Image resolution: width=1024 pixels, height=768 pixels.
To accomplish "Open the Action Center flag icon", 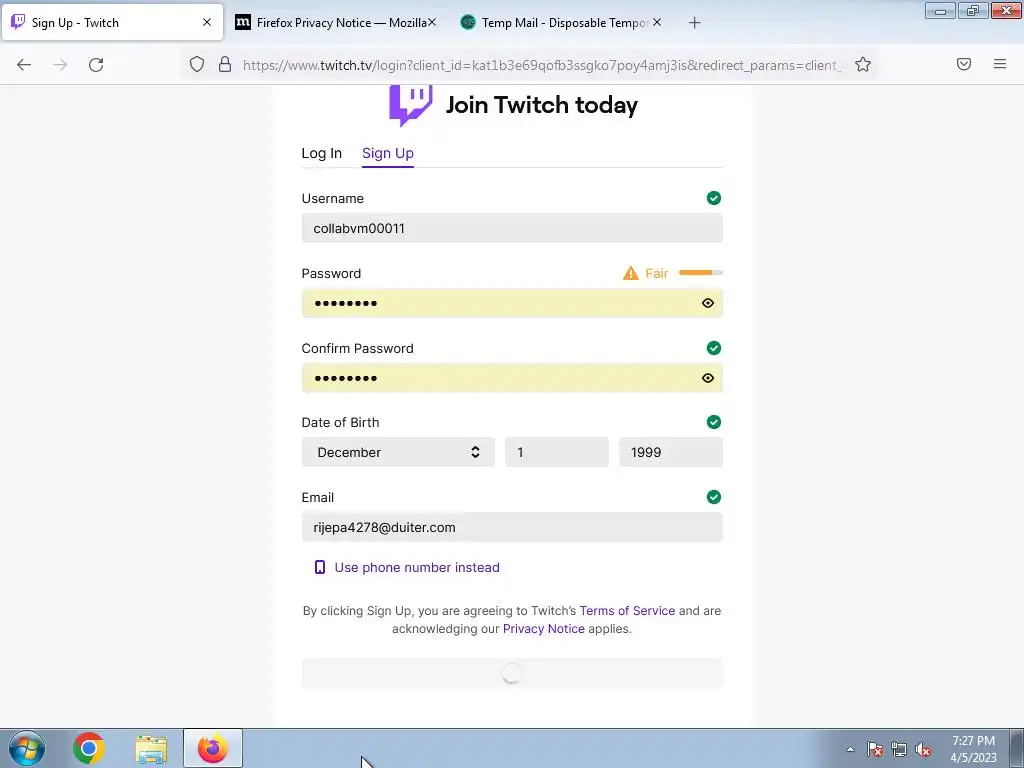I will click(x=874, y=749).
